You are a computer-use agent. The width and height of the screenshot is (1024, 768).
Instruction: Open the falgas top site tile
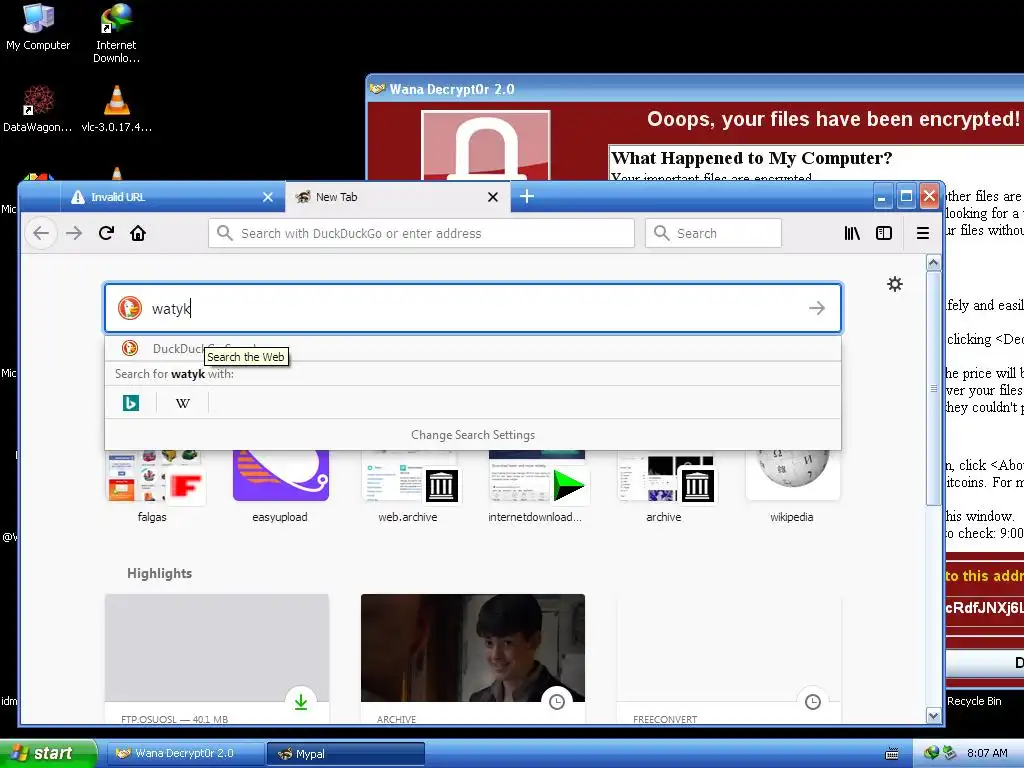pyautogui.click(x=152, y=487)
